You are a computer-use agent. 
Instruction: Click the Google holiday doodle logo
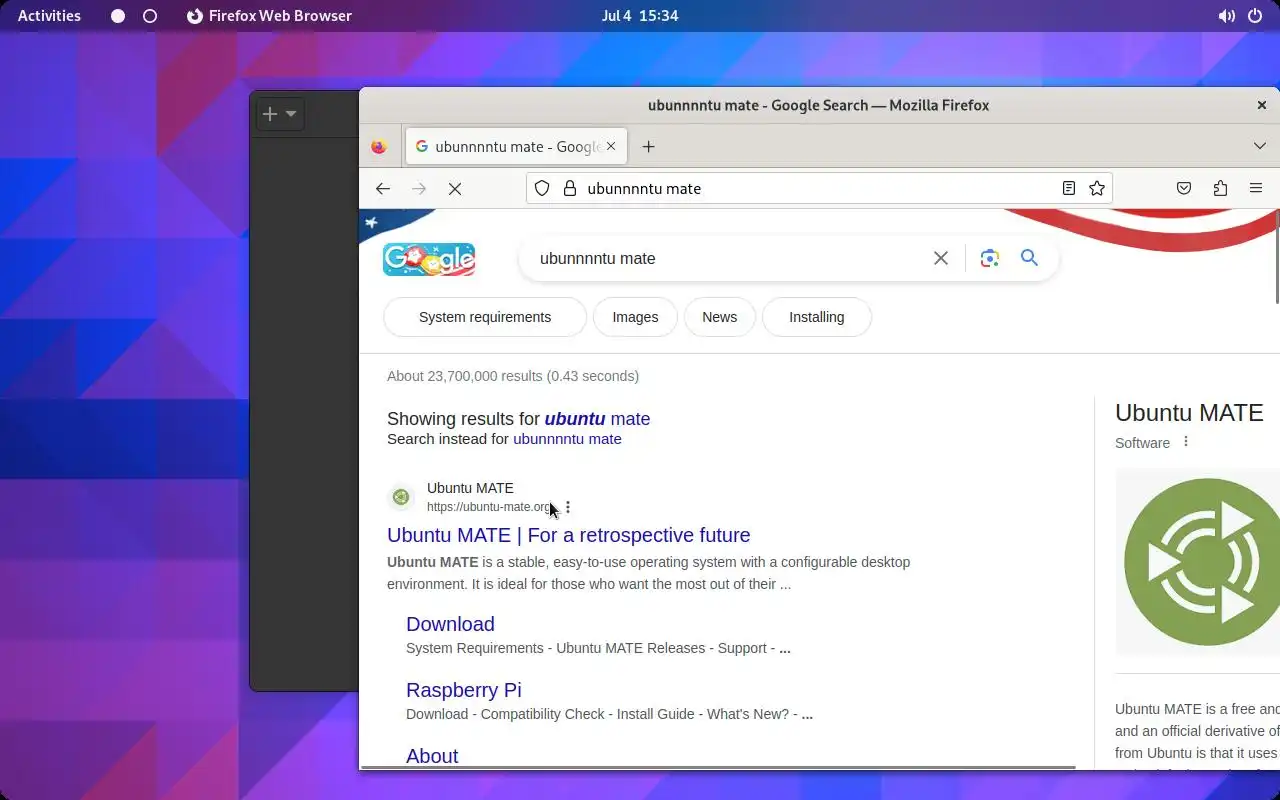click(x=429, y=259)
